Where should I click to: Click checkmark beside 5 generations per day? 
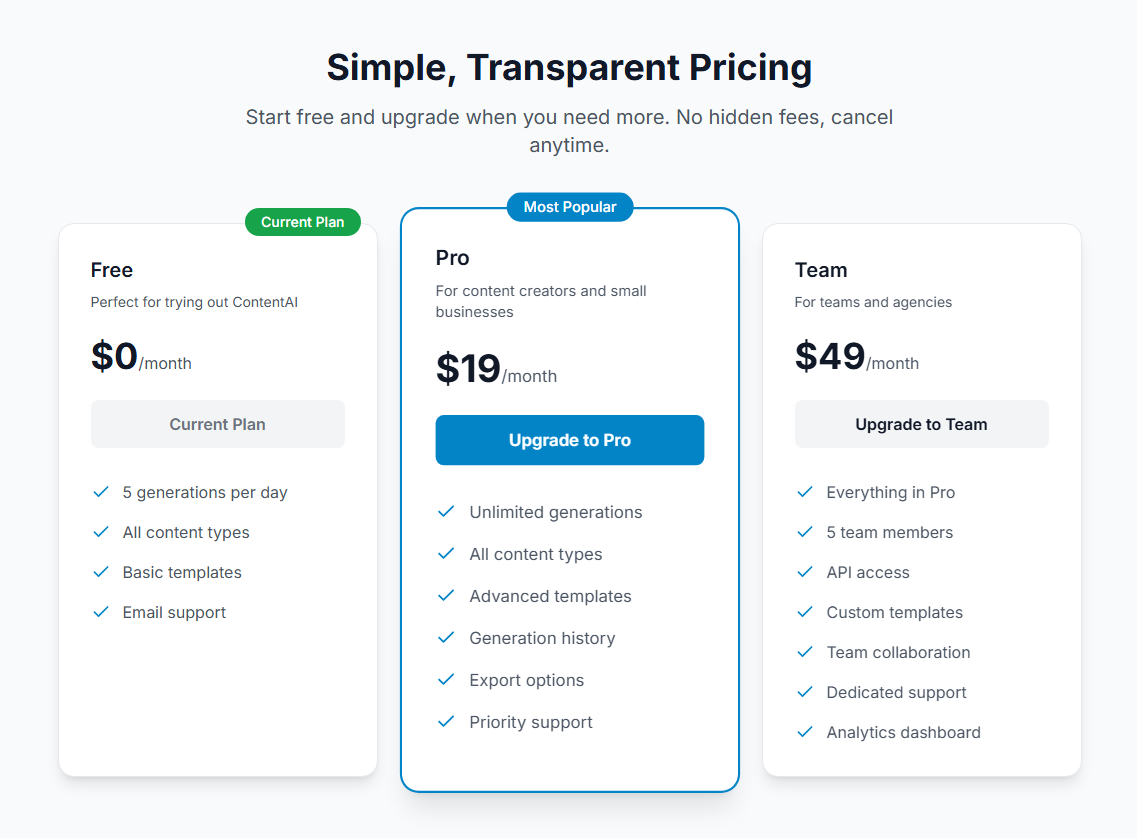(100, 492)
